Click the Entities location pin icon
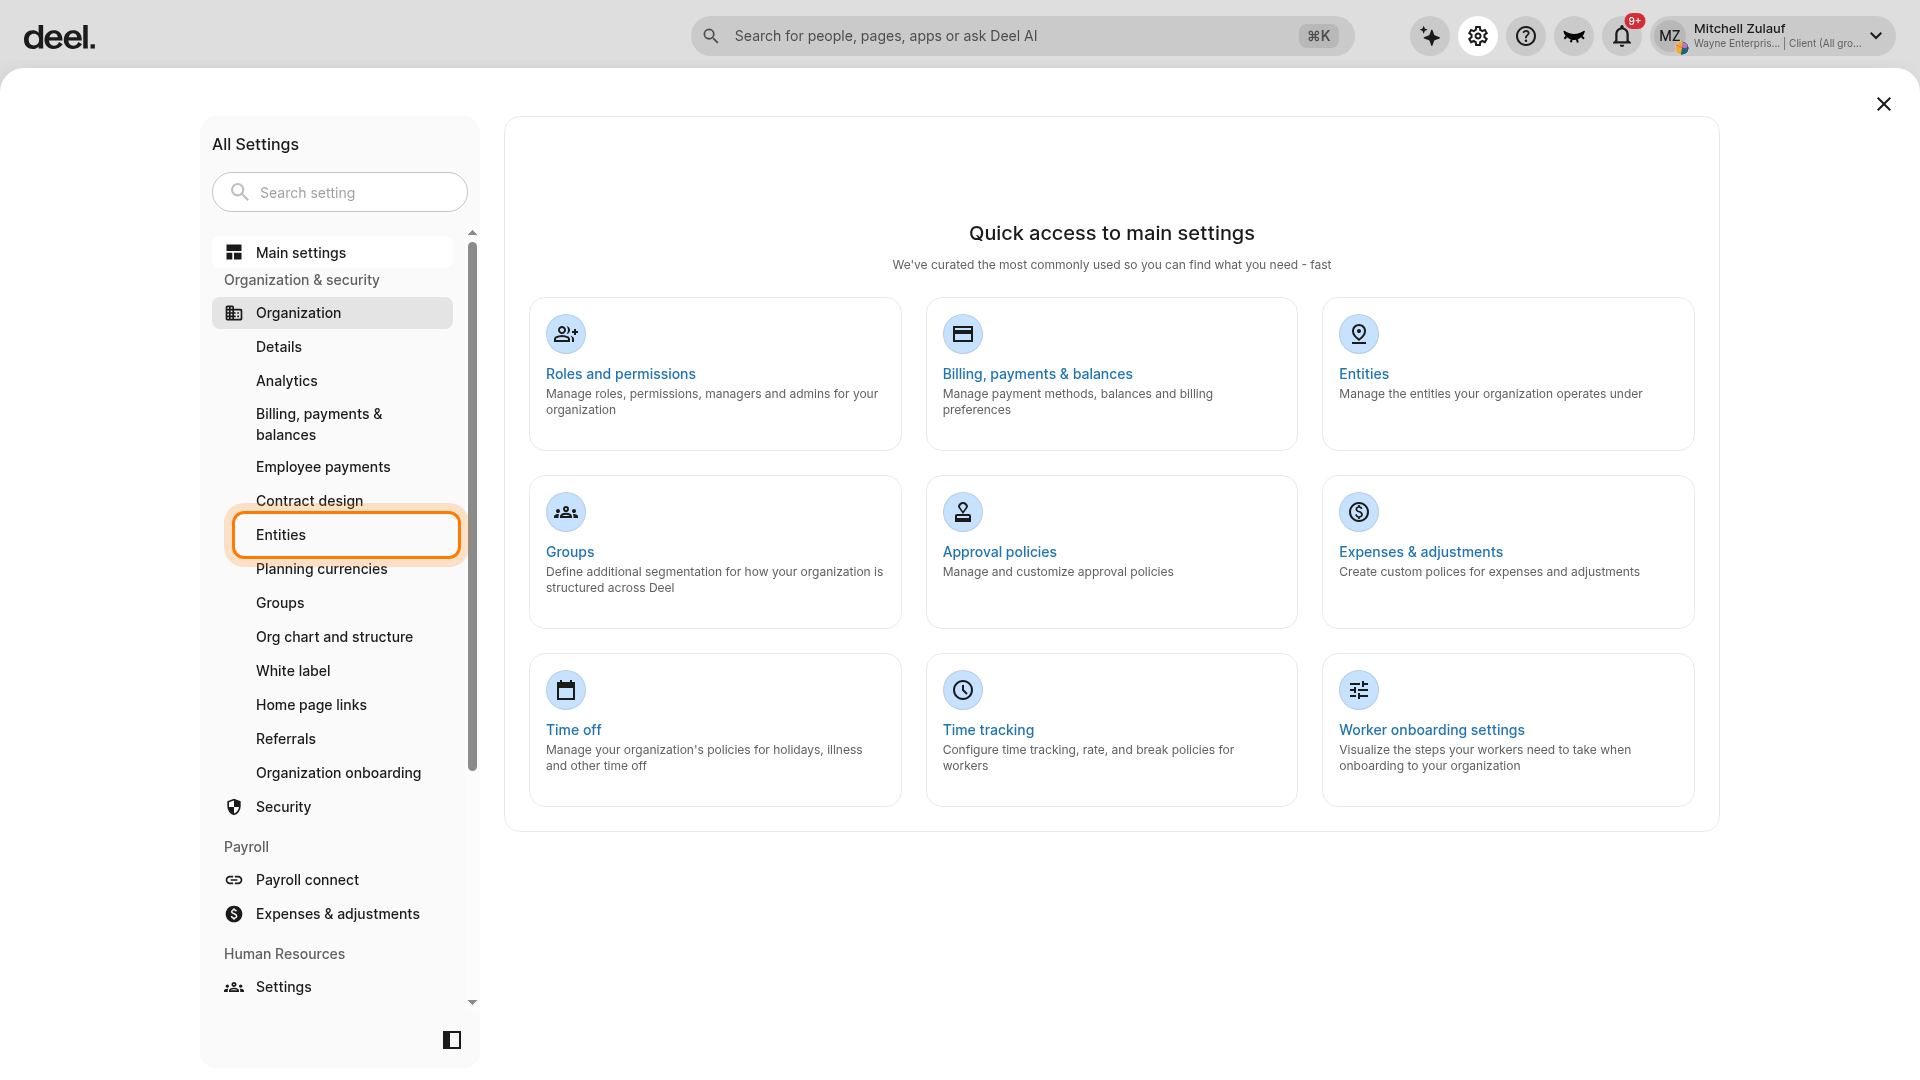Image resolution: width=1920 pixels, height=1080 pixels. coord(1359,334)
